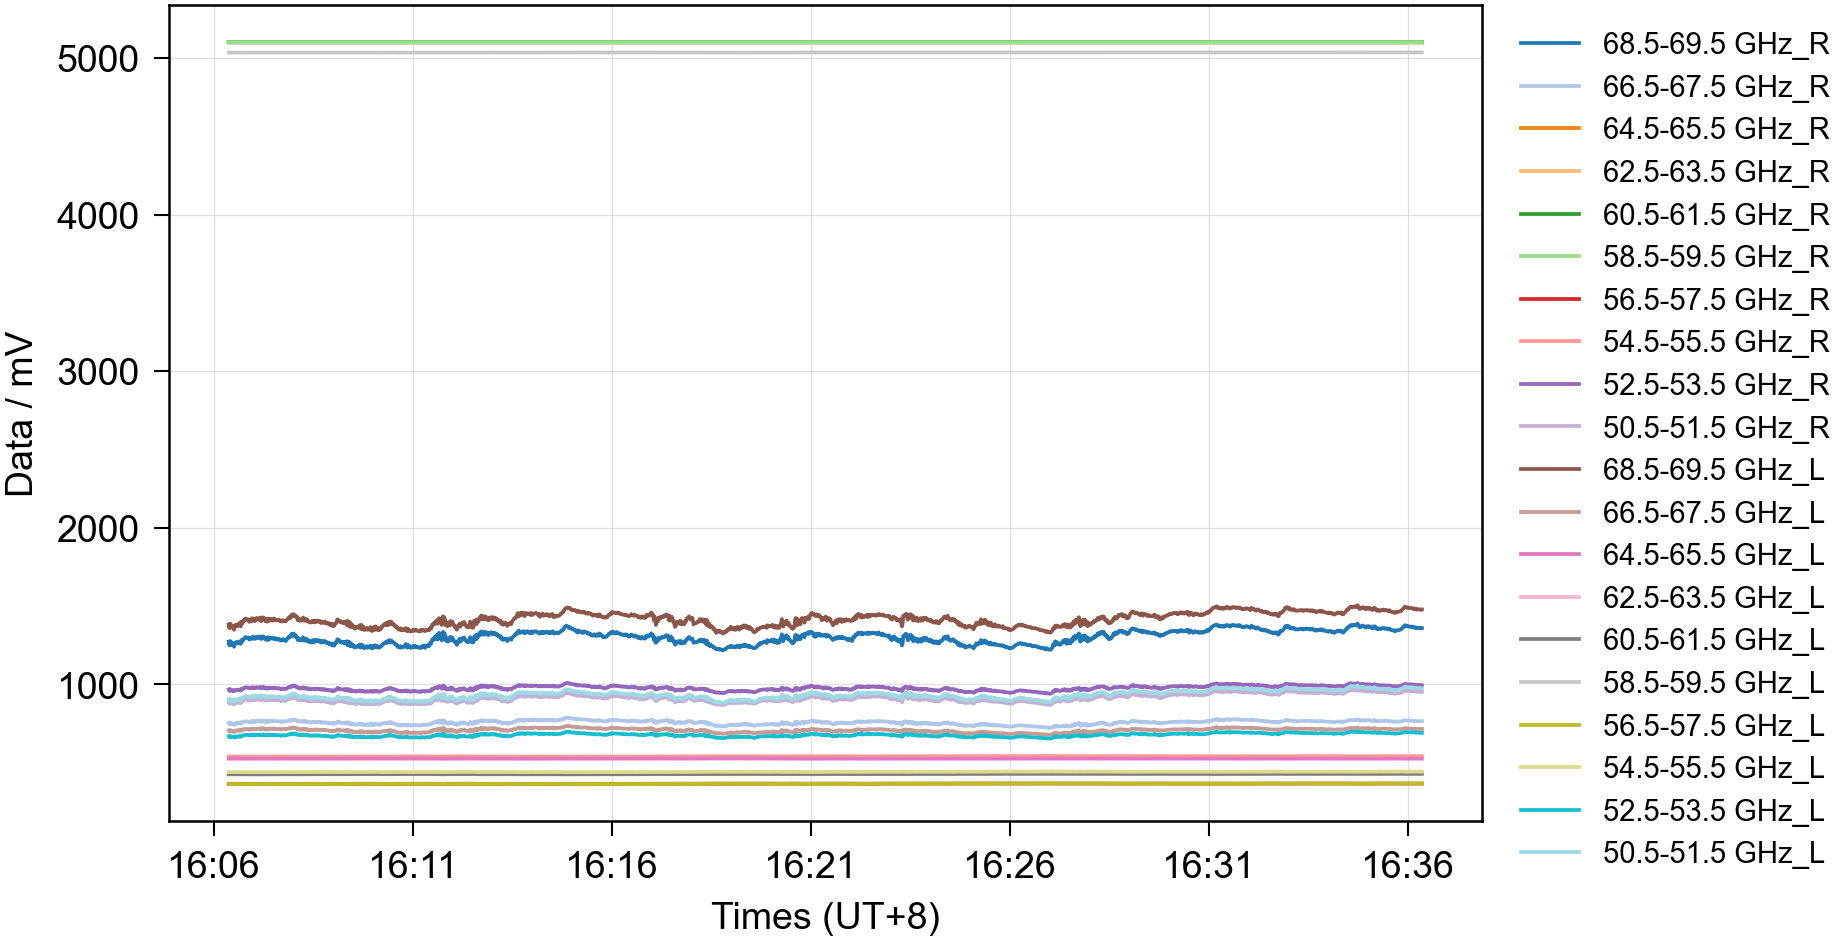Click the 16:36 x-axis tick label
Viewport: 1847px width, 941px height.
tap(1407, 865)
